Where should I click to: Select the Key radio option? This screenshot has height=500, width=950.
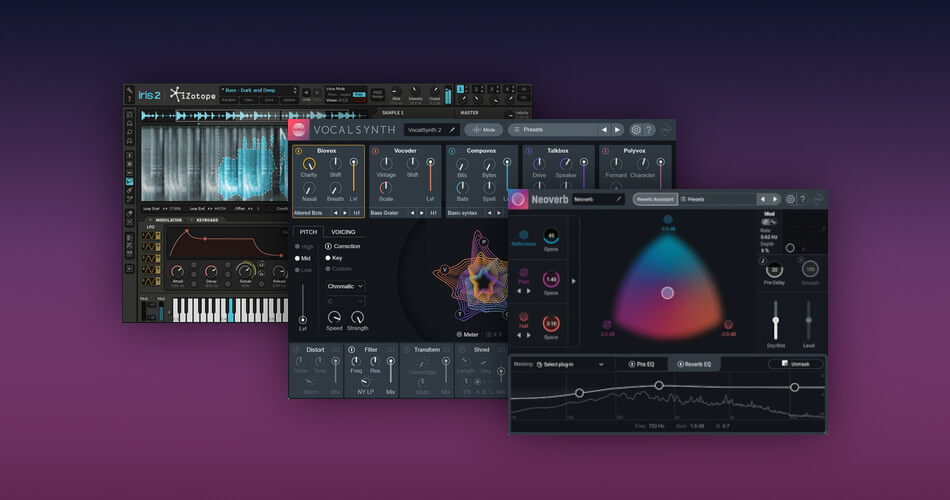tap(328, 258)
